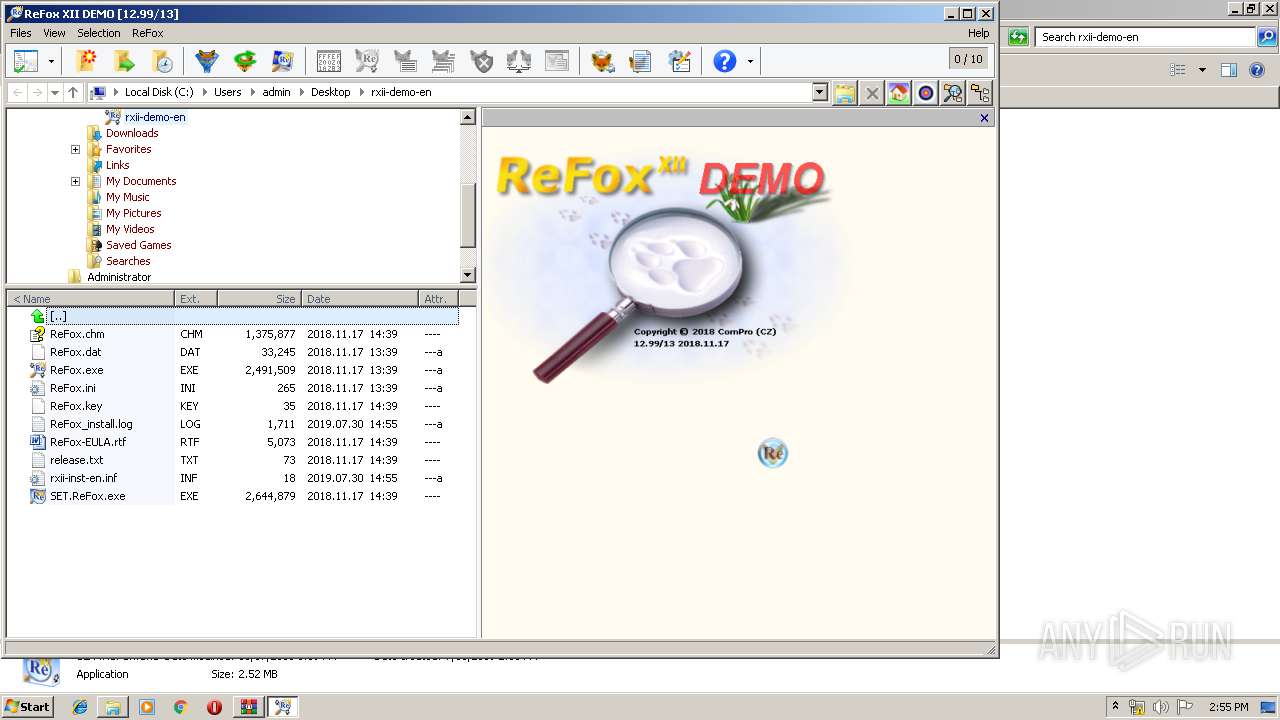Select Administrator folder in tree
The height and width of the screenshot is (720, 1280).
click(118, 277)
